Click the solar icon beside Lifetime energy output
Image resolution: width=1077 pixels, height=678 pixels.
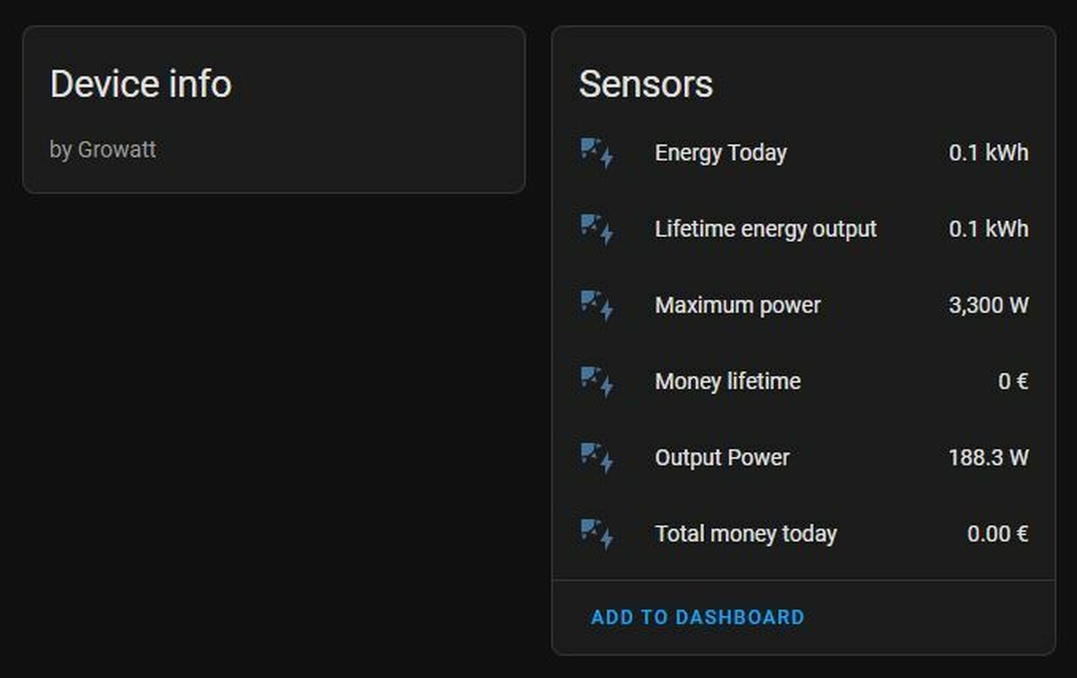(597, 229)
